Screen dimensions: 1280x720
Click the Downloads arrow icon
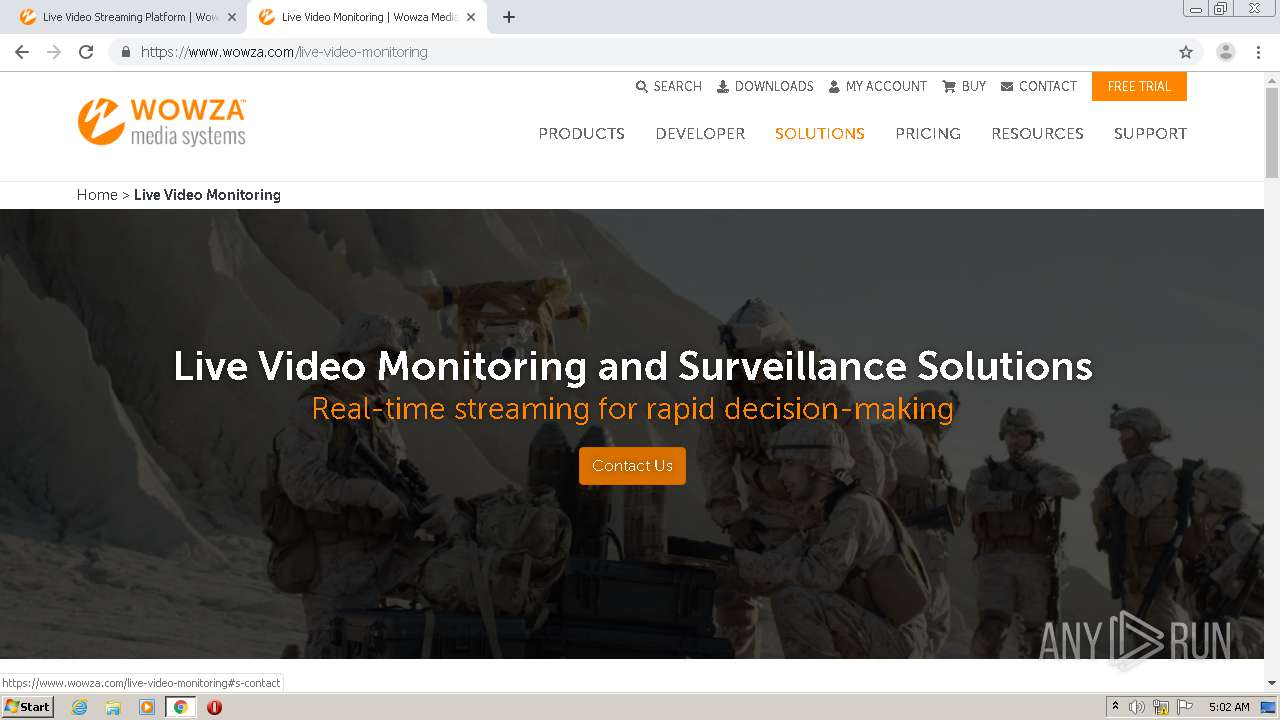coord(723,87)
